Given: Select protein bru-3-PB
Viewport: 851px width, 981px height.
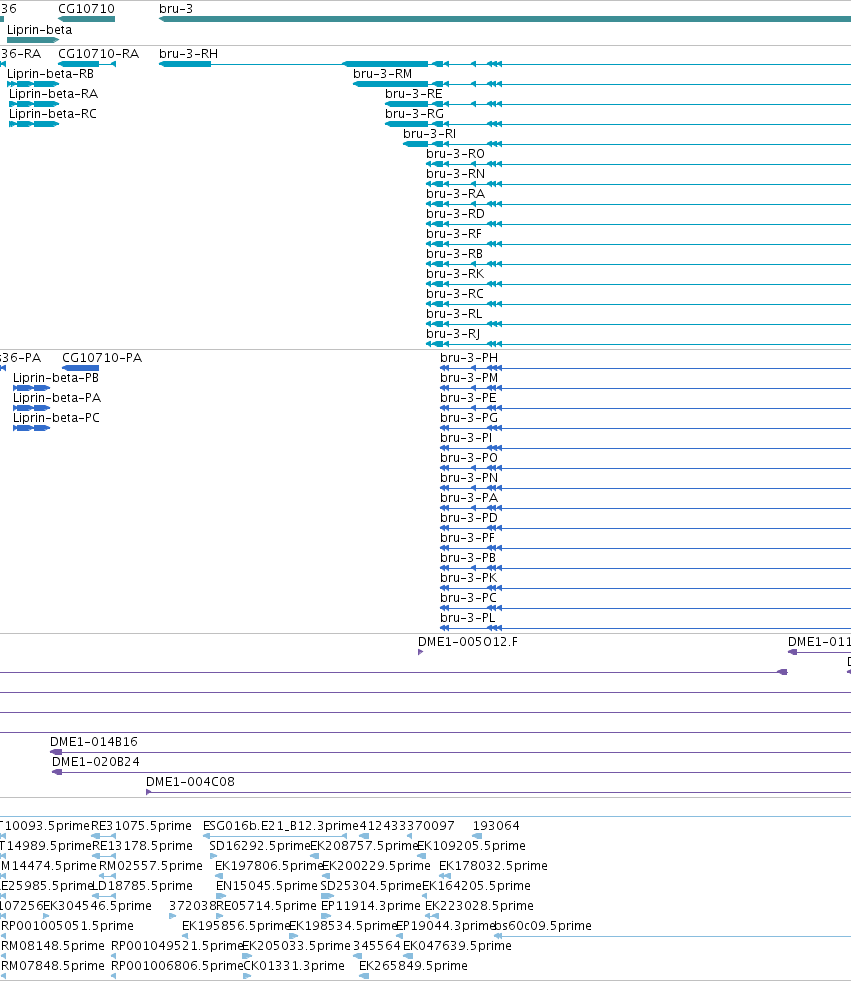Looking at the screenshot, I should click(x=468, y=558).
